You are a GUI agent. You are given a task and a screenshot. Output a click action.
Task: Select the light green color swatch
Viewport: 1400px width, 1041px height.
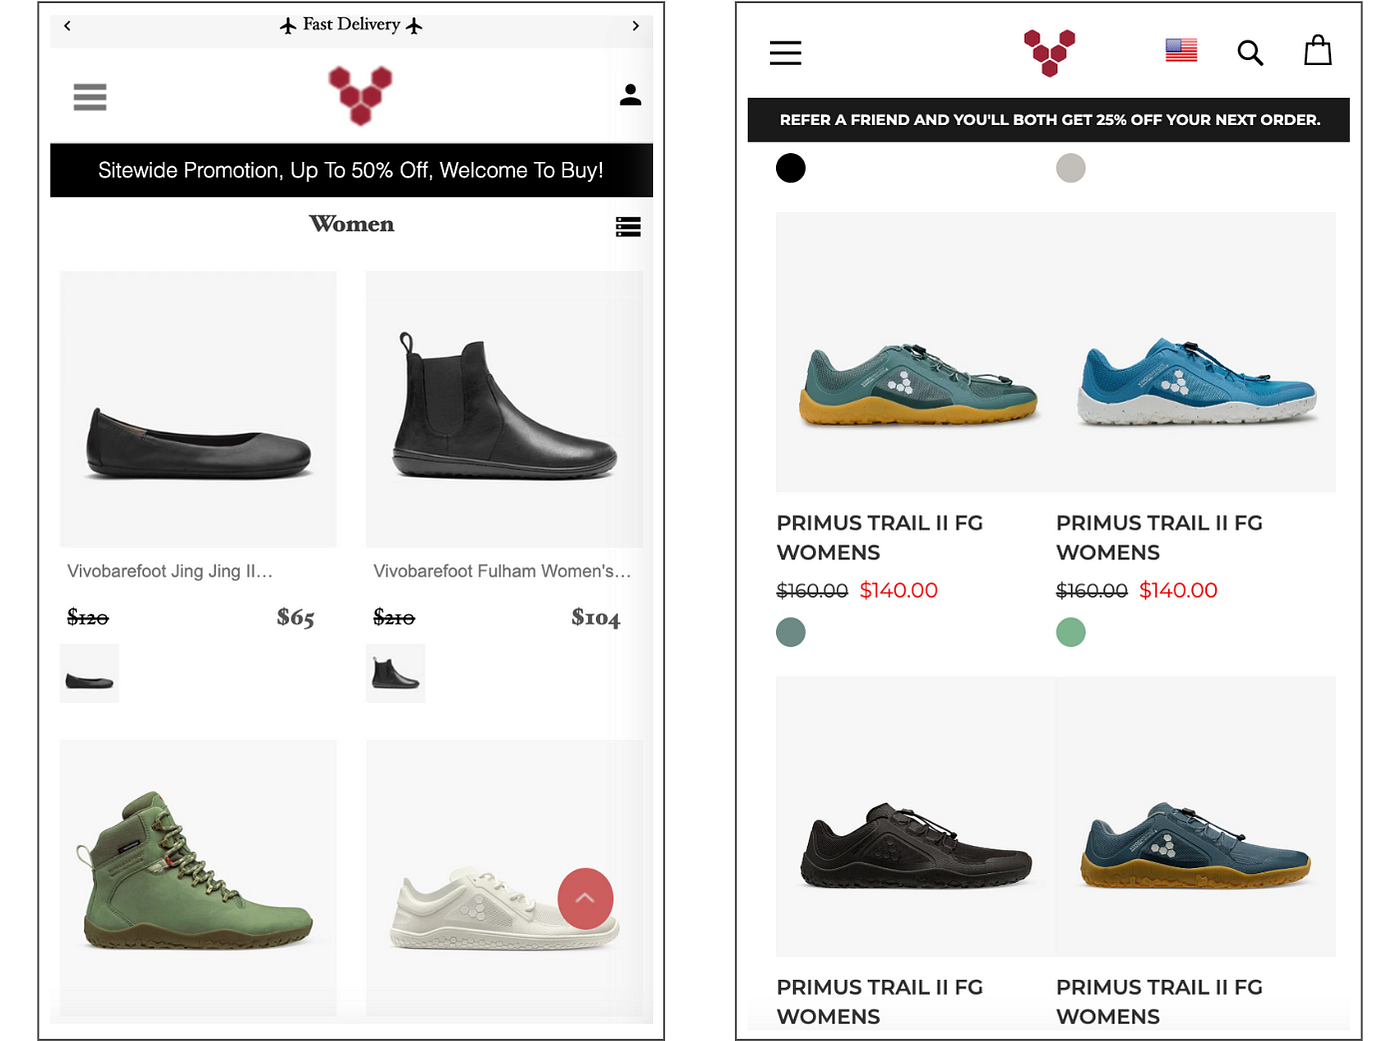click(x=1070, y=632)
